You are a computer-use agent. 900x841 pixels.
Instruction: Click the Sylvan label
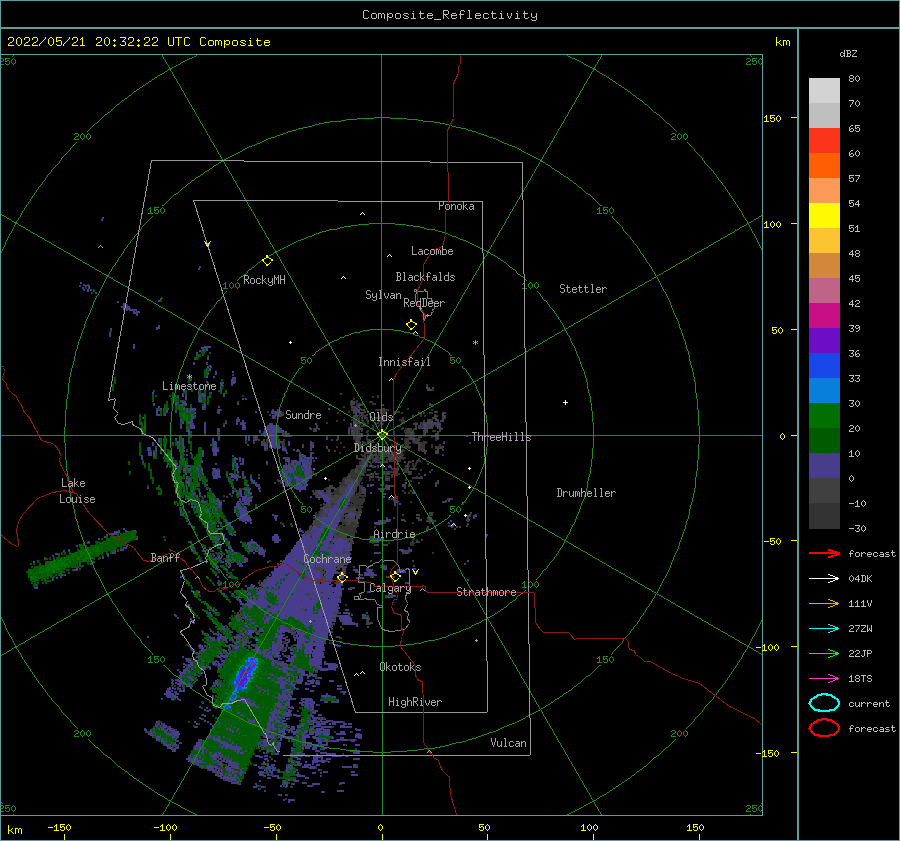(x=383, y=295)
